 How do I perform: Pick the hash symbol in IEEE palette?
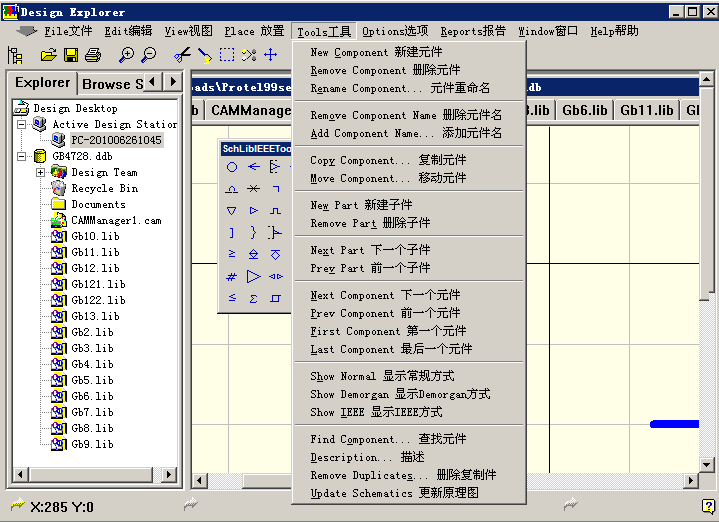(232, 277)
